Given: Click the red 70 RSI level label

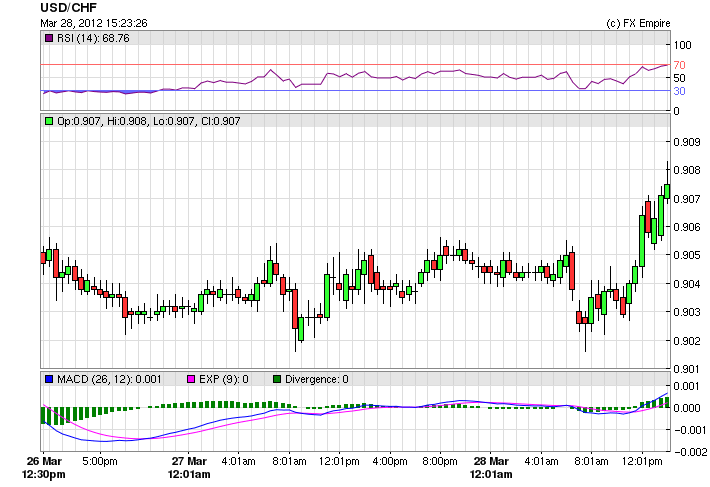Looking at the screenshot, I should point(678,65).
